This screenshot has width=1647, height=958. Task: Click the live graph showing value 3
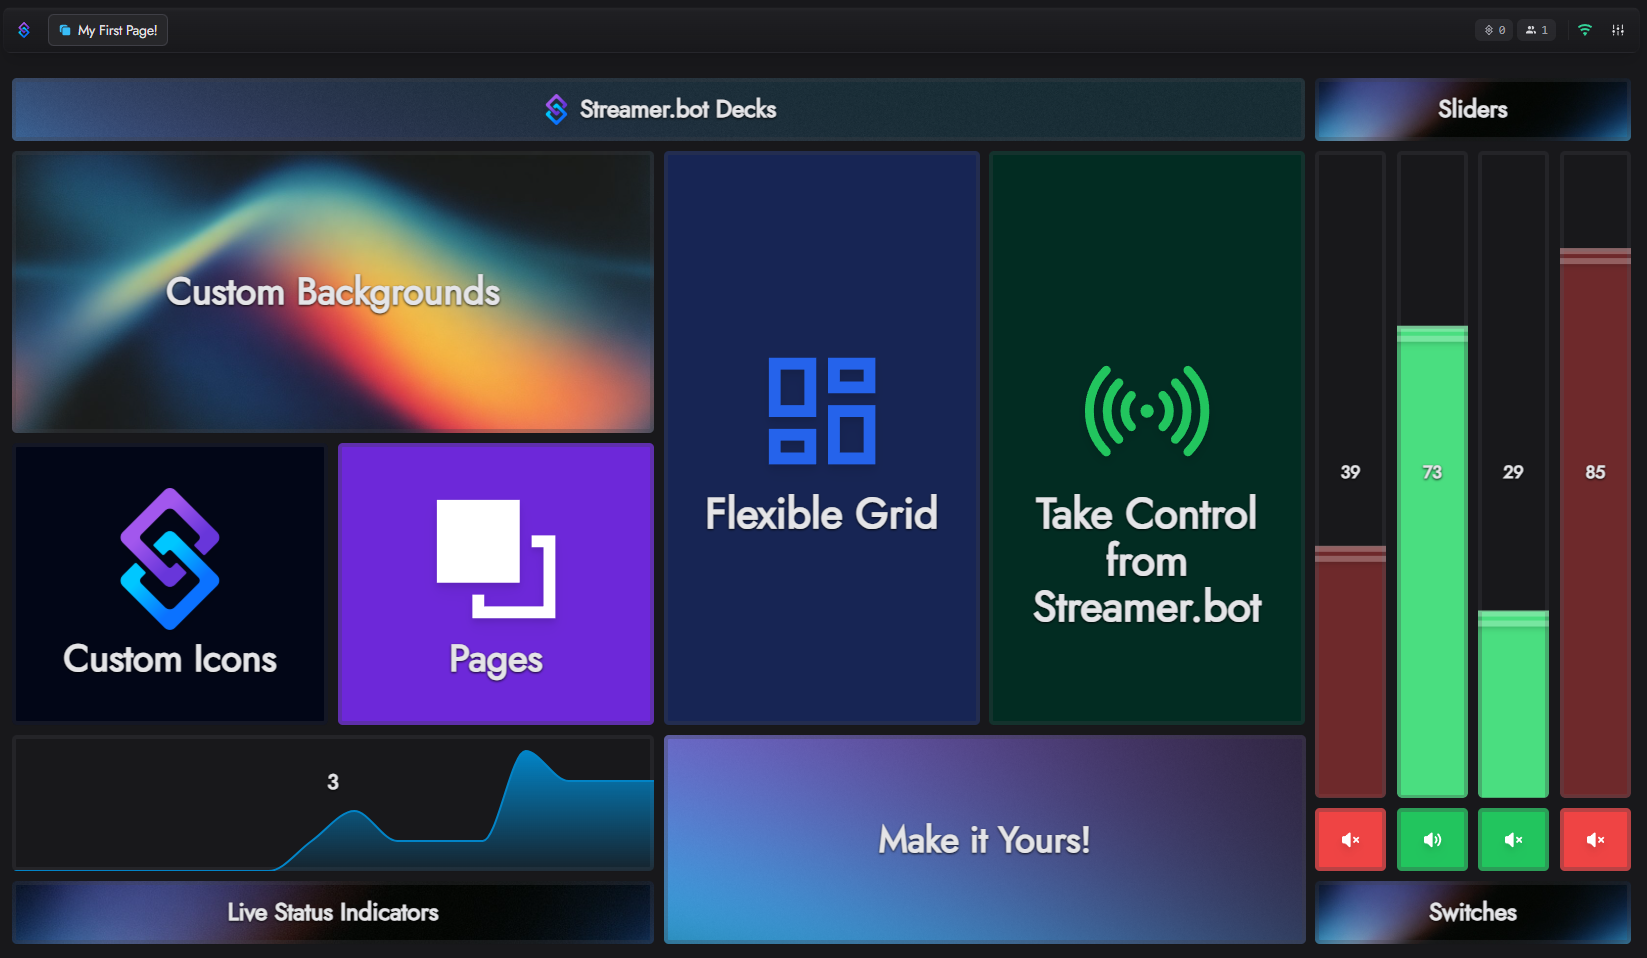click(x=333, y=804)
